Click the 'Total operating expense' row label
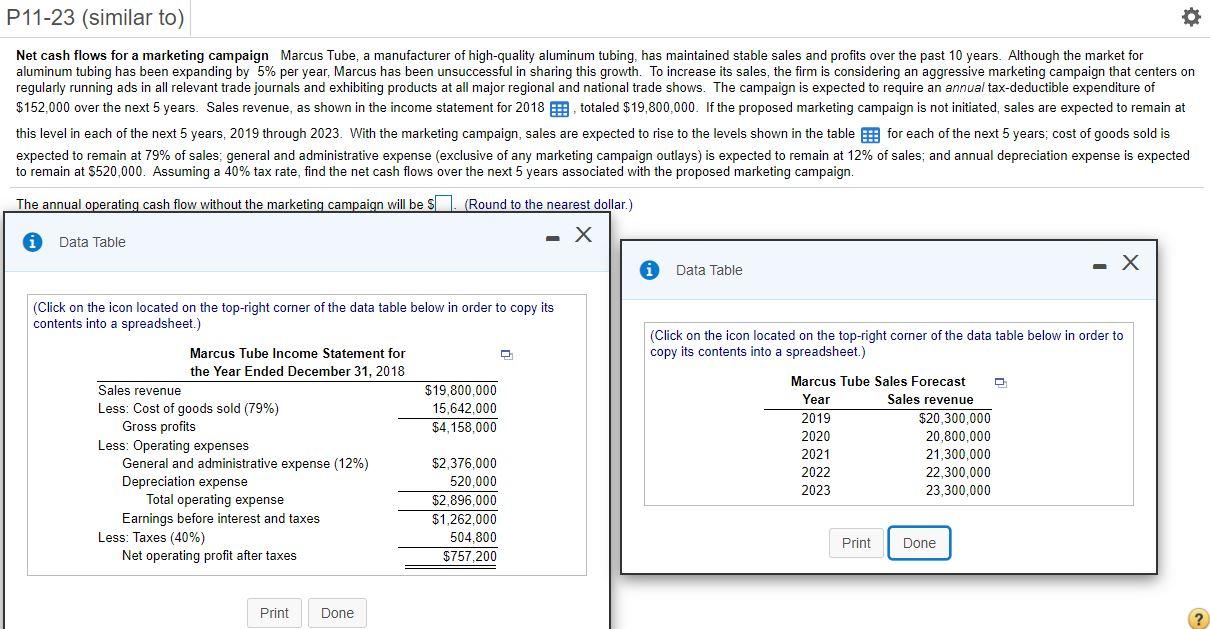1210x629 pixels. [215, 500]
